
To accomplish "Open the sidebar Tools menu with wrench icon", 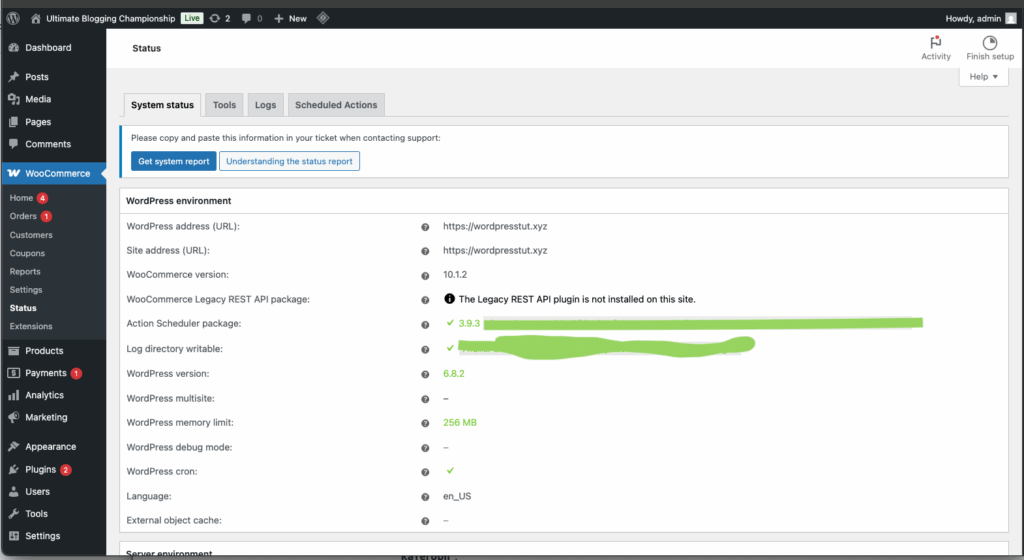I will coord(54,514).
